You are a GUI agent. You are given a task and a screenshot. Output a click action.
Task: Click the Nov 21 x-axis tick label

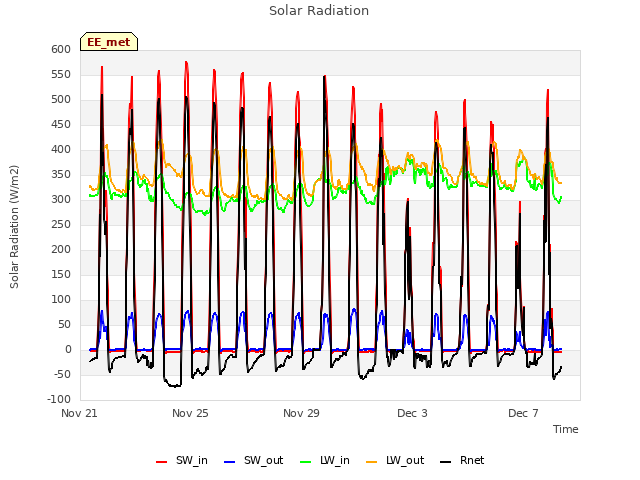pyautogui.click(x=80, y=413)
